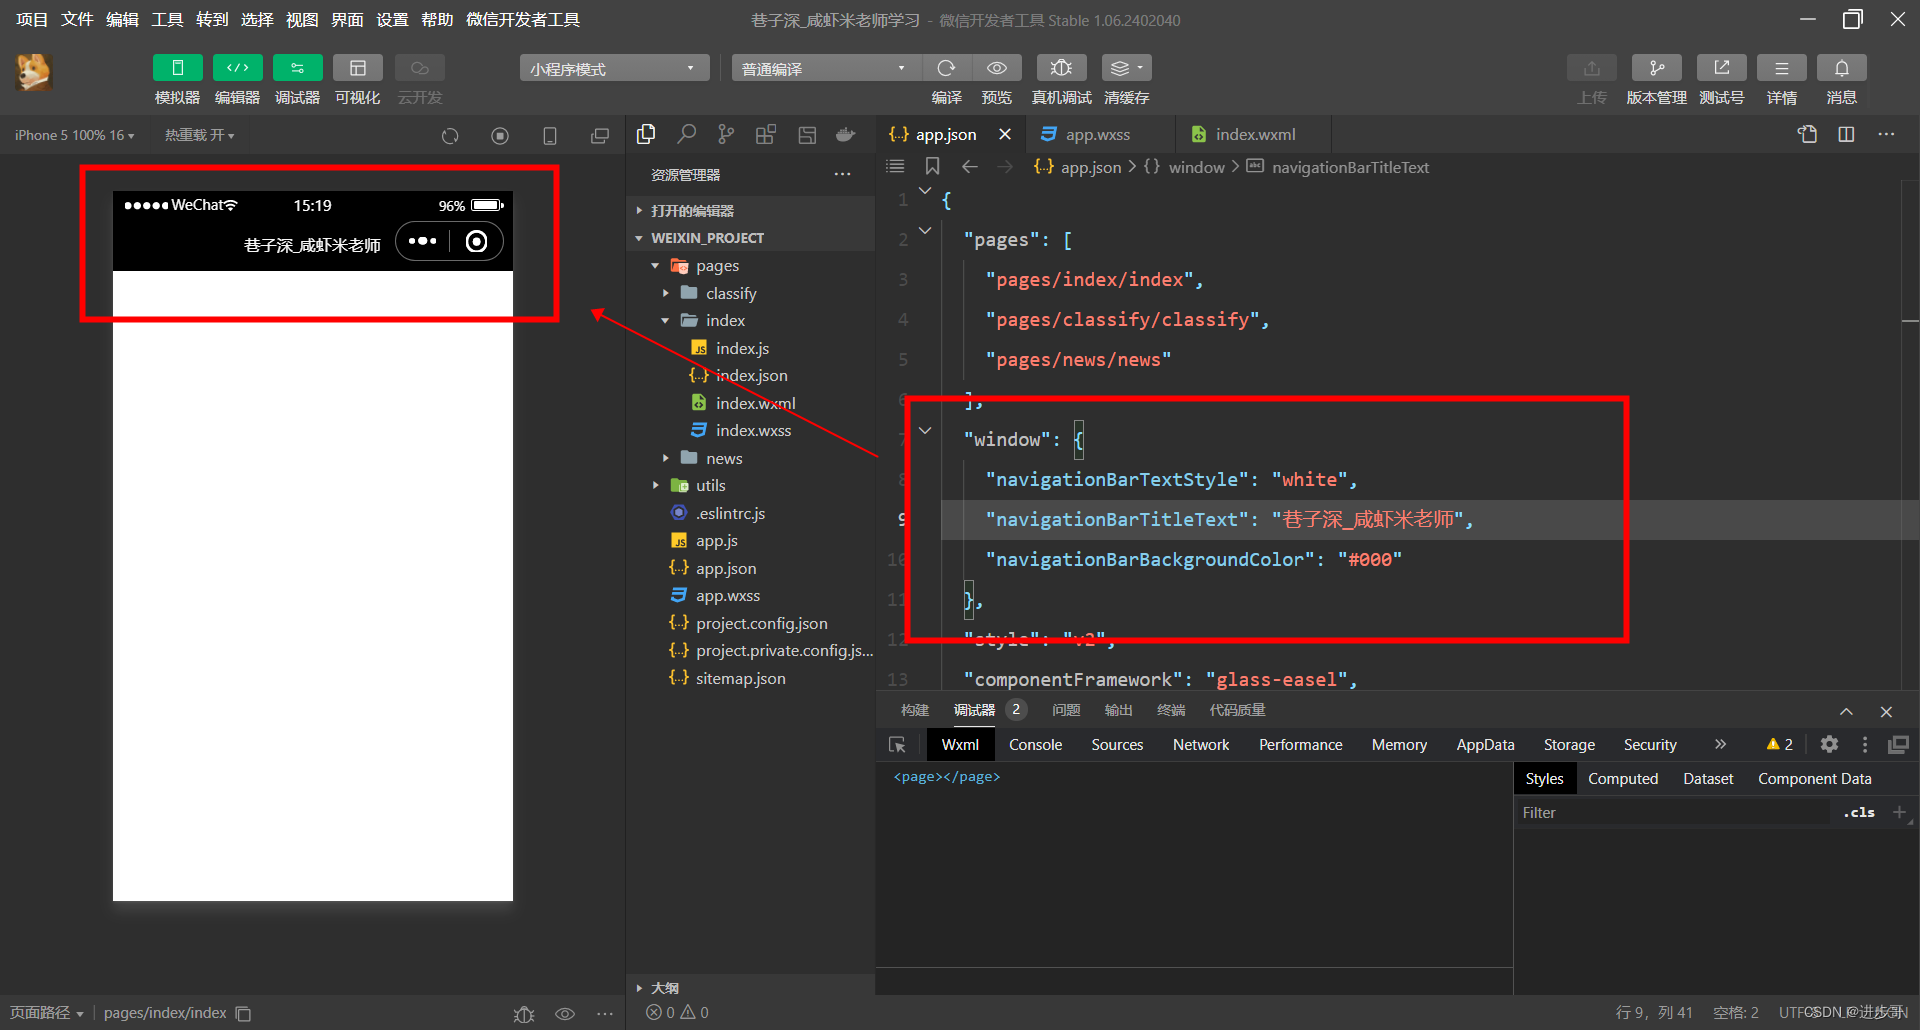Show more devtools tabs chevron

[x=1720, y=744]
